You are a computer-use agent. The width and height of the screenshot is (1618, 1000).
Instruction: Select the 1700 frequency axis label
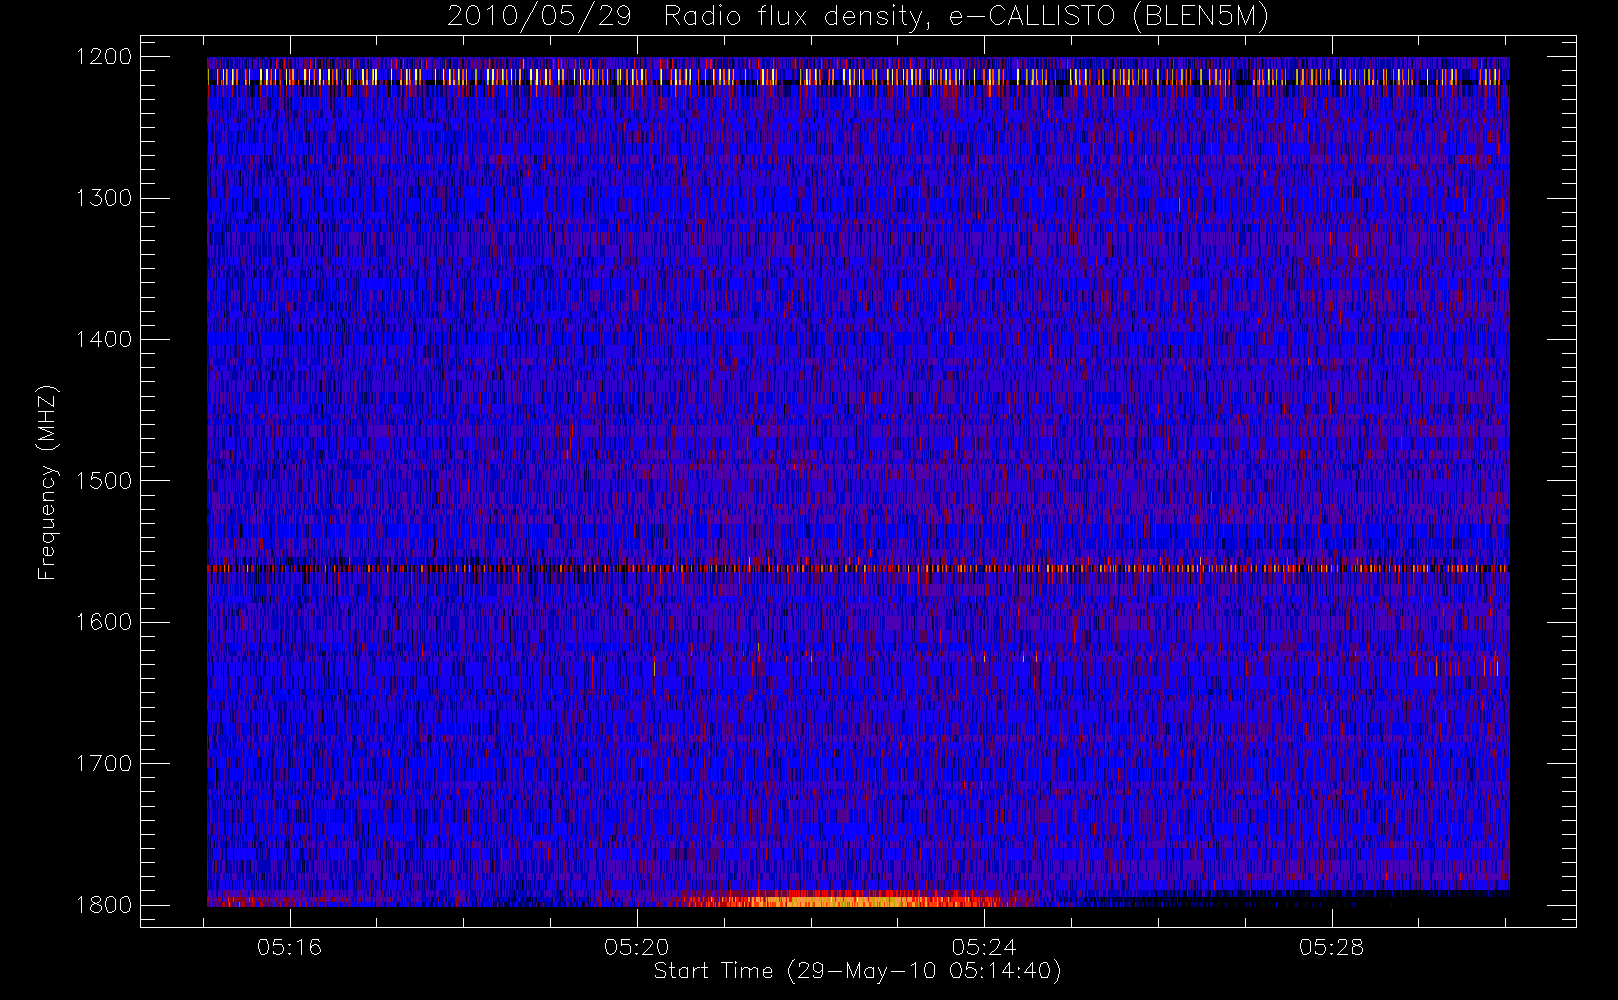coord(104,764)
